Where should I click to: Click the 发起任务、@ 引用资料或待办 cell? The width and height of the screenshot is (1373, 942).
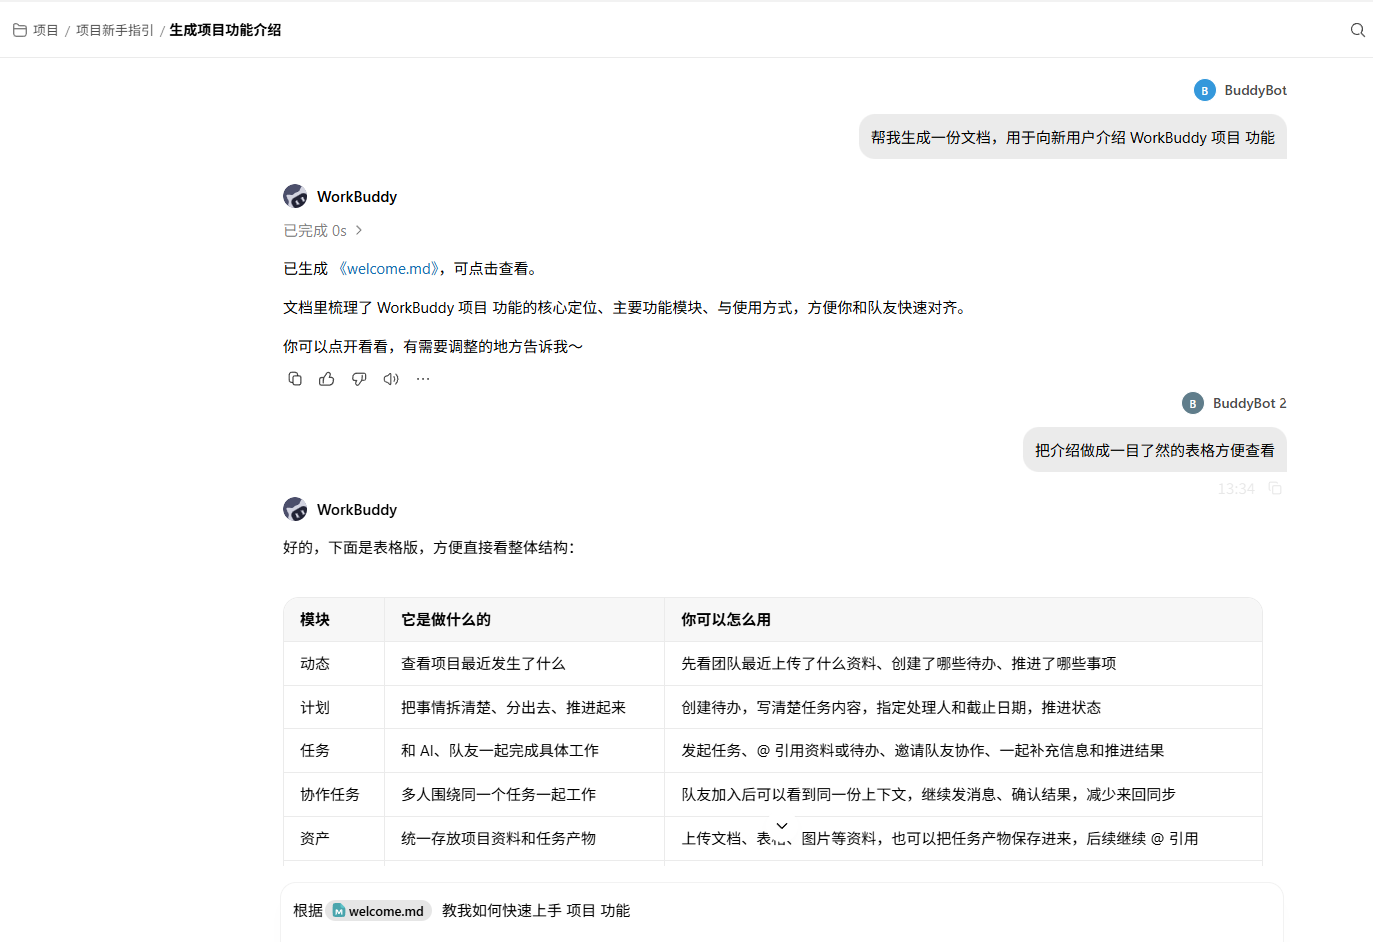tap(963, 751)
